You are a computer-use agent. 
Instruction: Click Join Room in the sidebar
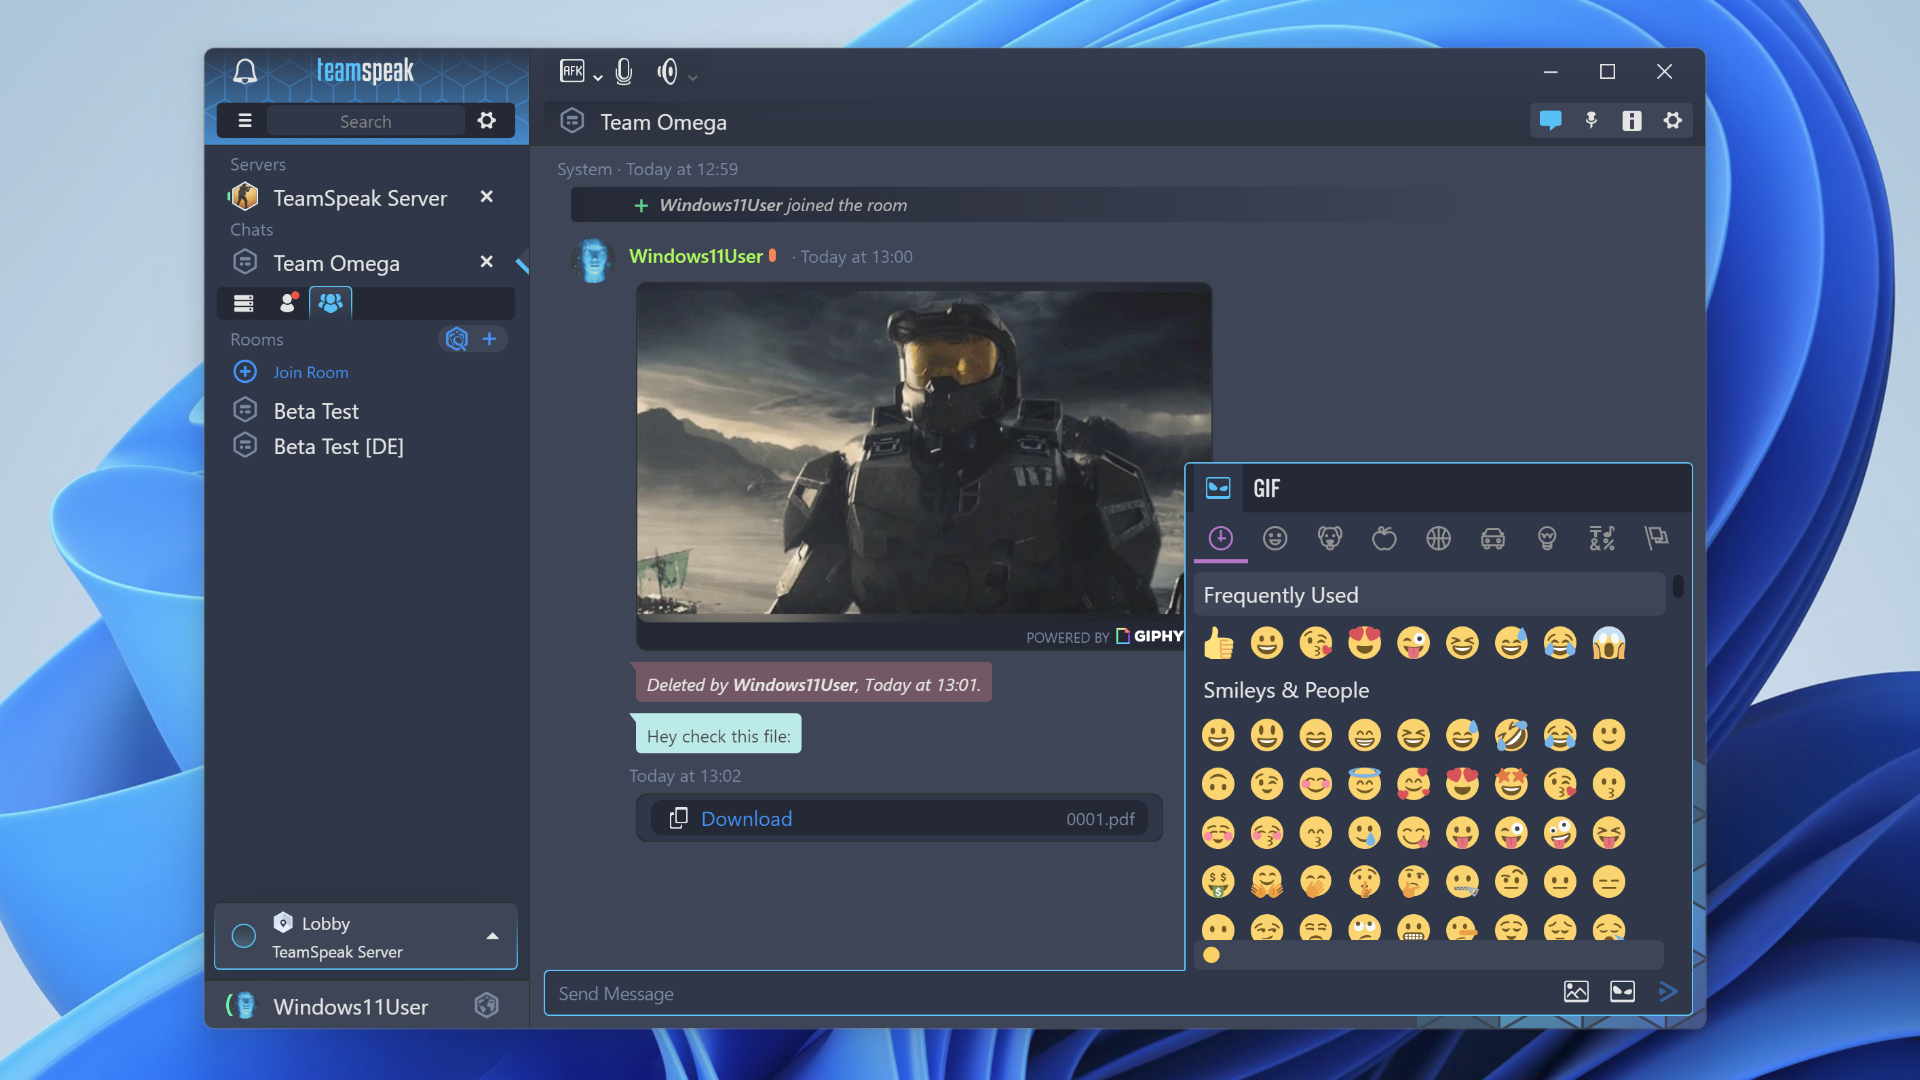click(311, 371)
